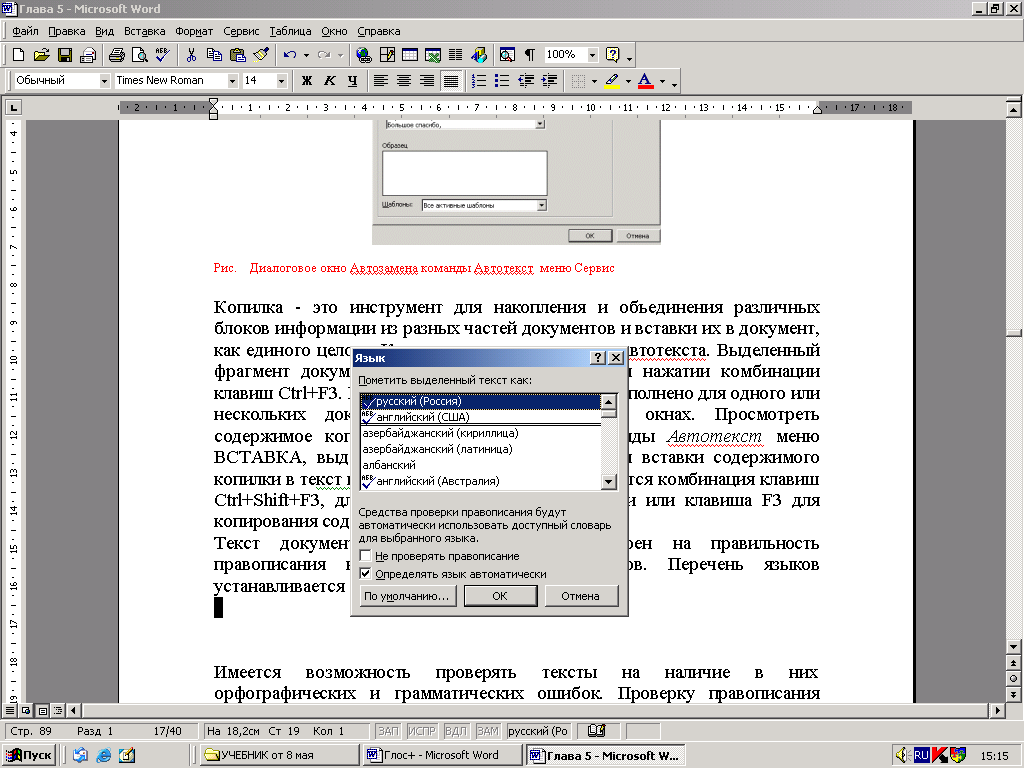Toggle the nonprinting paragraph marks

[x=530, y=55]
